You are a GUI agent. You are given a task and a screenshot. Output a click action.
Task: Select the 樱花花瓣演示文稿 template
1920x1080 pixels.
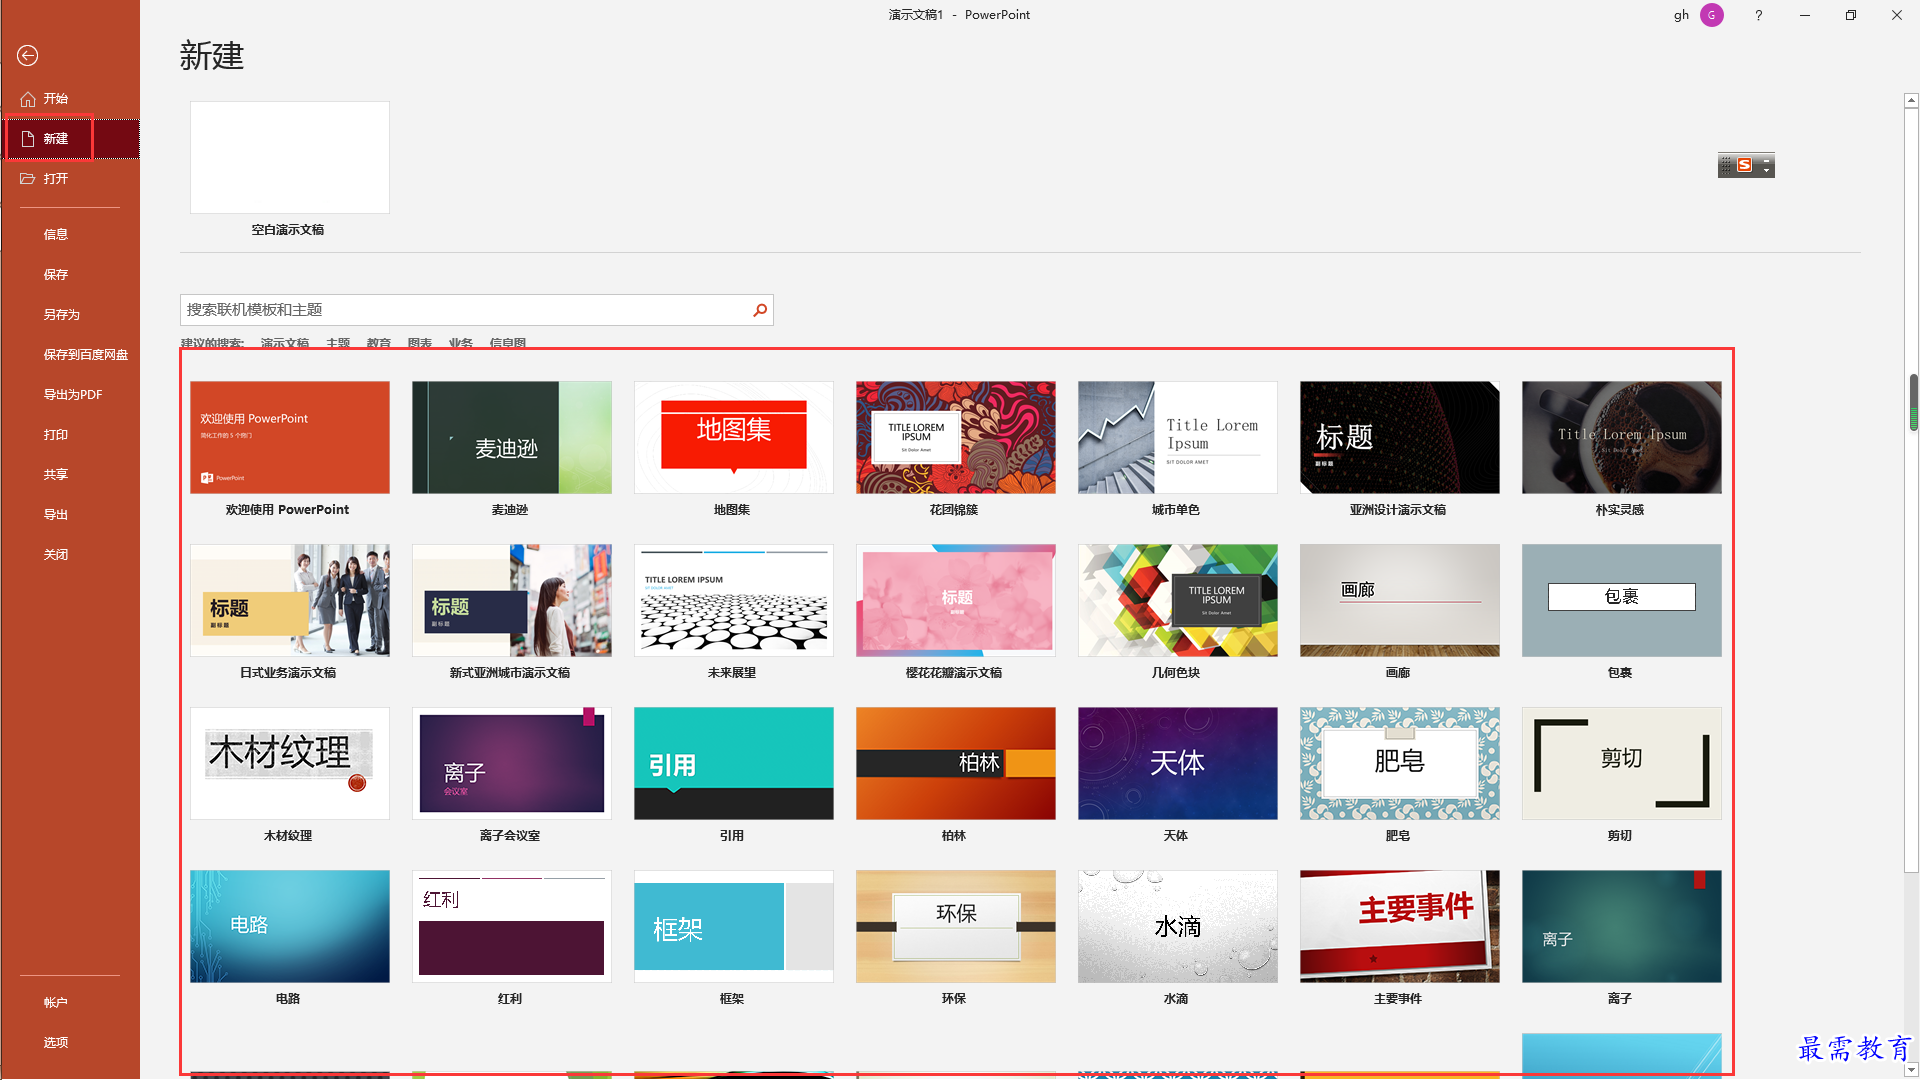tap(956, 600)
